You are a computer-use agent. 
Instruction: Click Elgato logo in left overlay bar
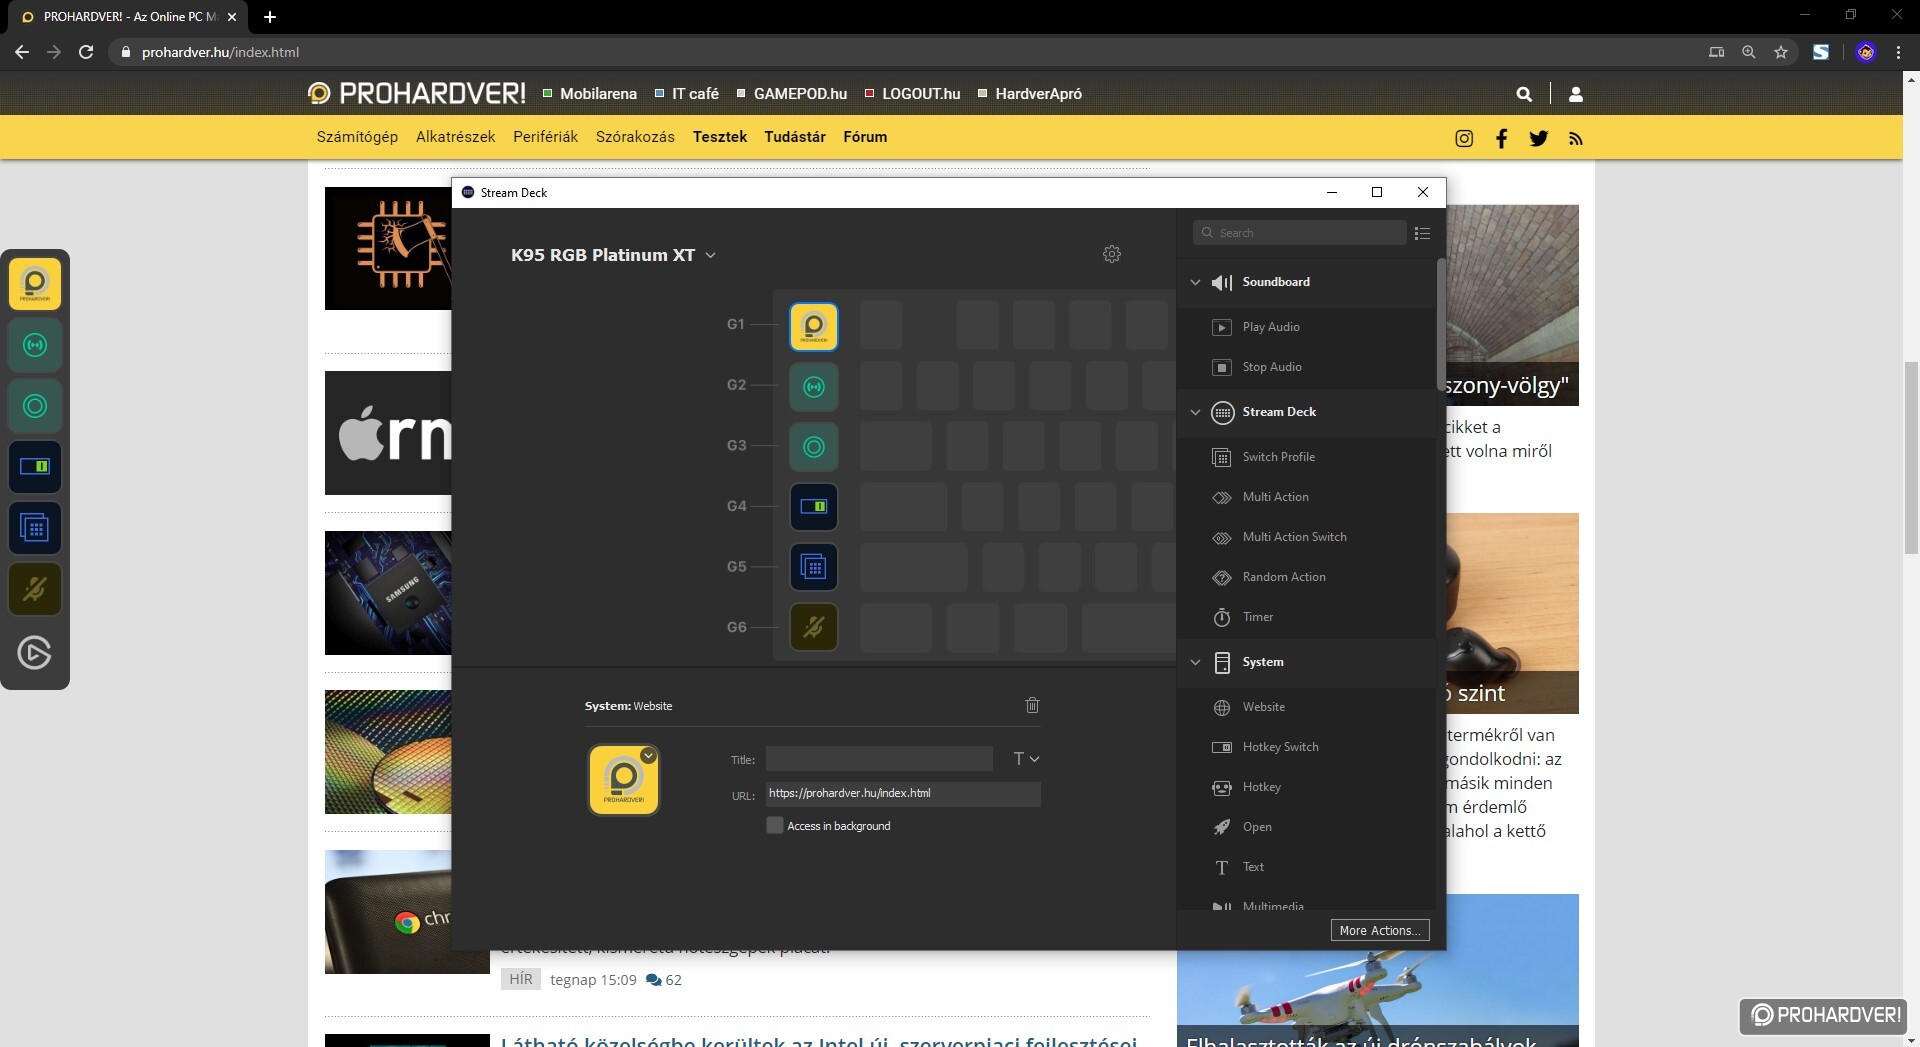pos(35,653)
